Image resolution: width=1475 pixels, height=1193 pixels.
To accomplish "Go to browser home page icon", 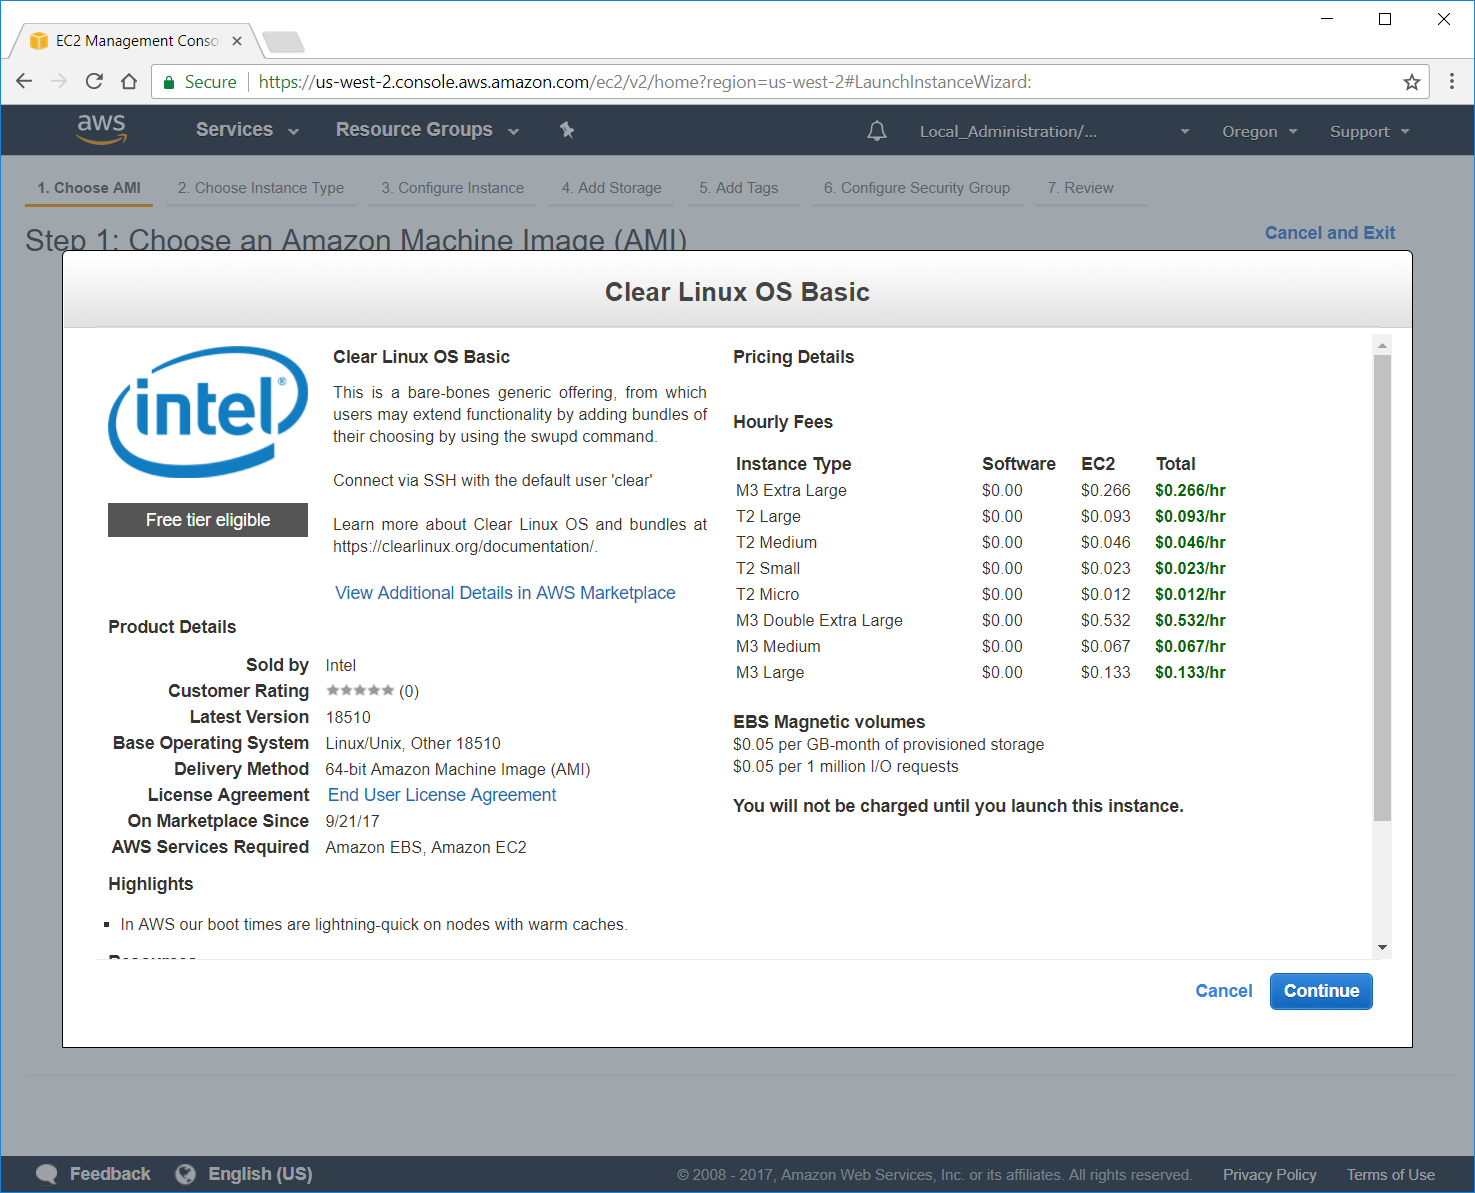I will pyautogui.click(x=129, y=82).
